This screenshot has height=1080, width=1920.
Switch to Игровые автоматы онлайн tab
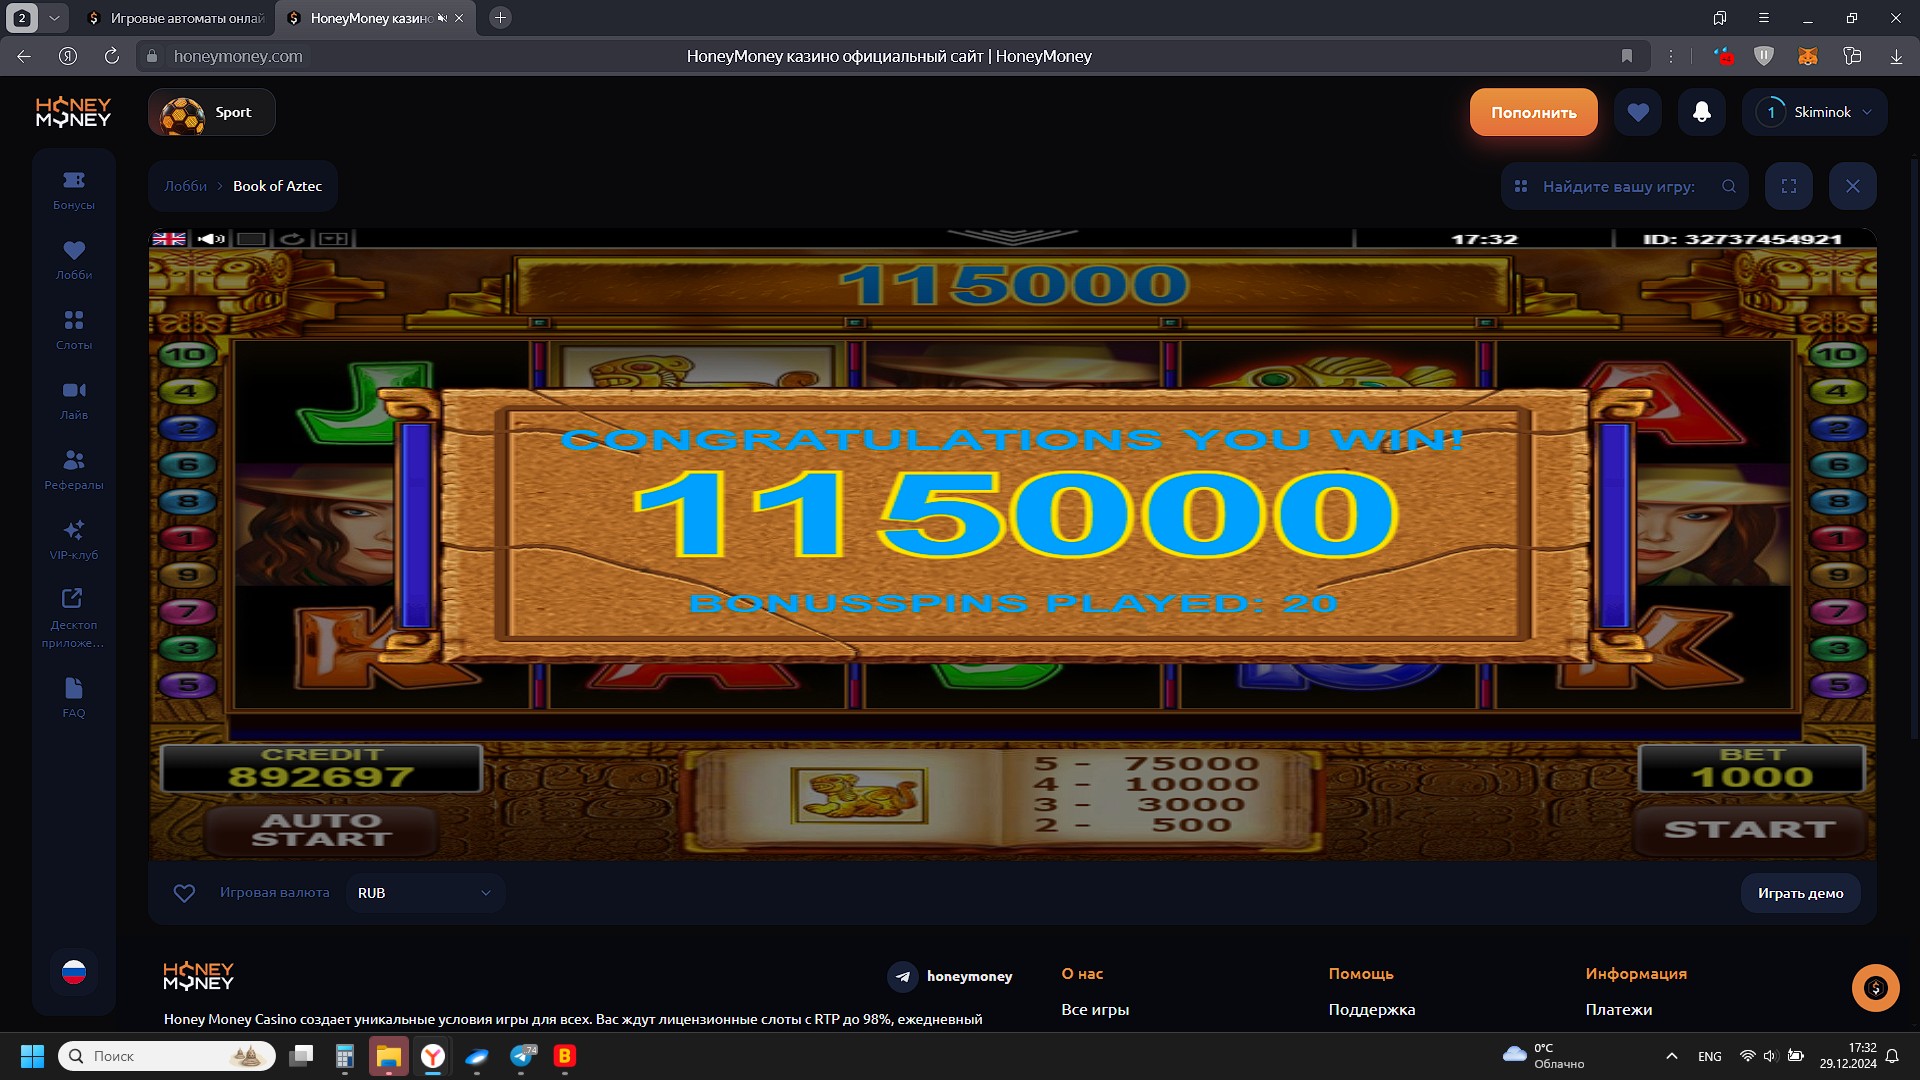pyautogui.click(x=176, y=18)
